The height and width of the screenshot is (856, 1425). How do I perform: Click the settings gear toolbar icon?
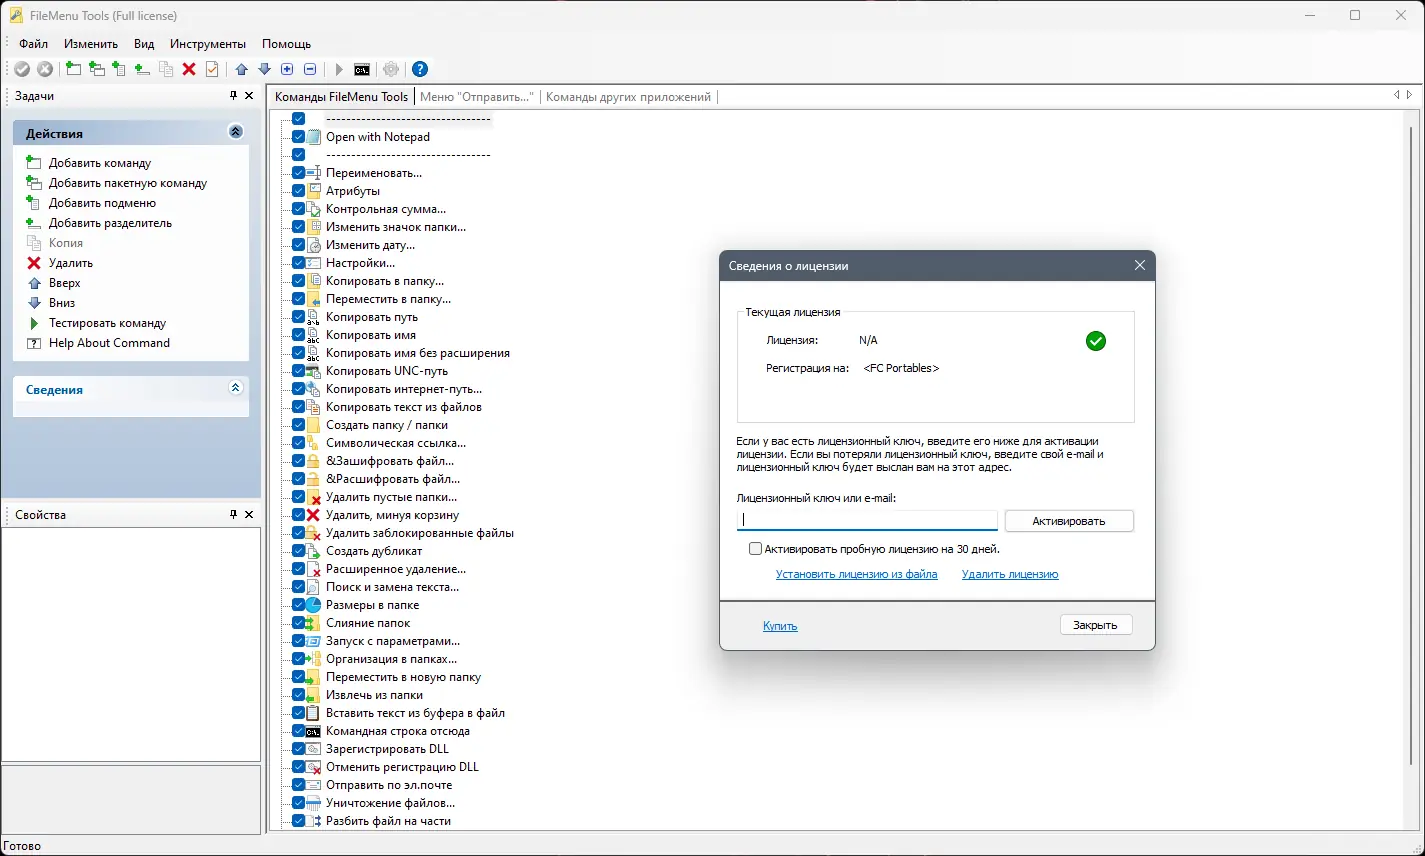click(390, 68)
